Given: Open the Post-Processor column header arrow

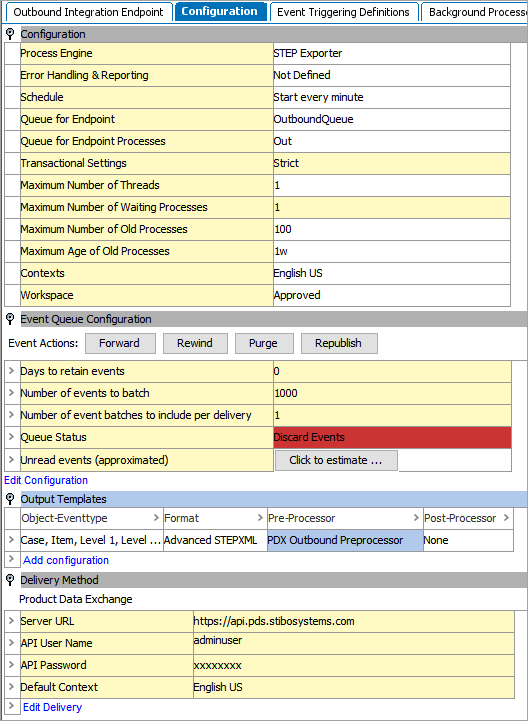Looking at the screenshot, I should click(506, 518).
